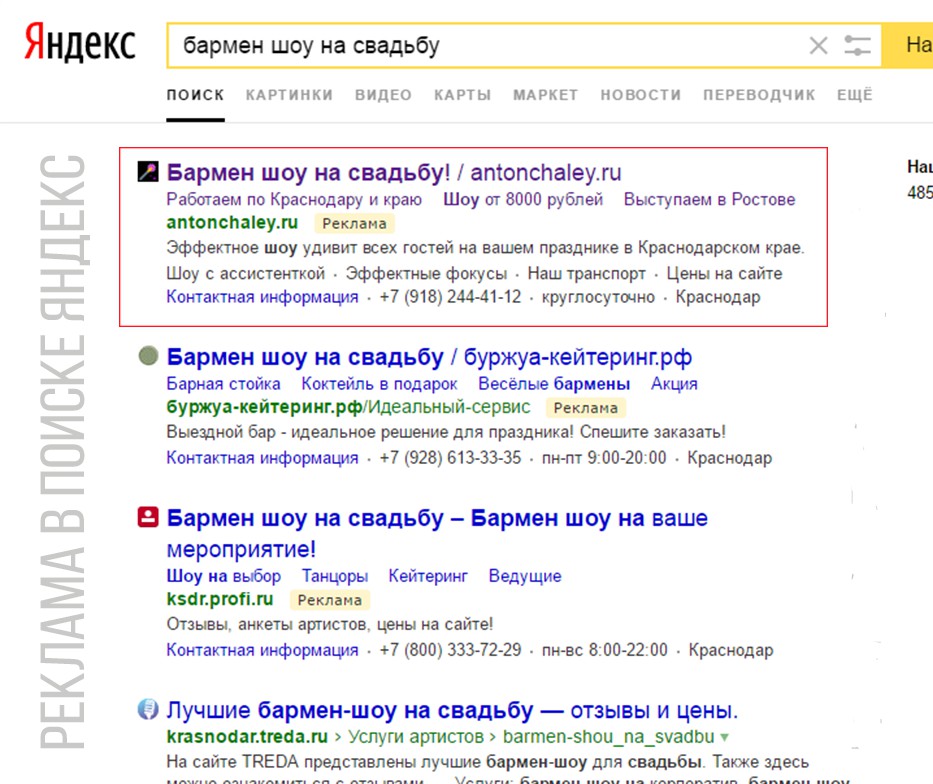The width and height of the screenshot is (933, 784).
Task: Open Лучшие бармен-шоу на свадьбу result title
Action: (x=452, y=710)
